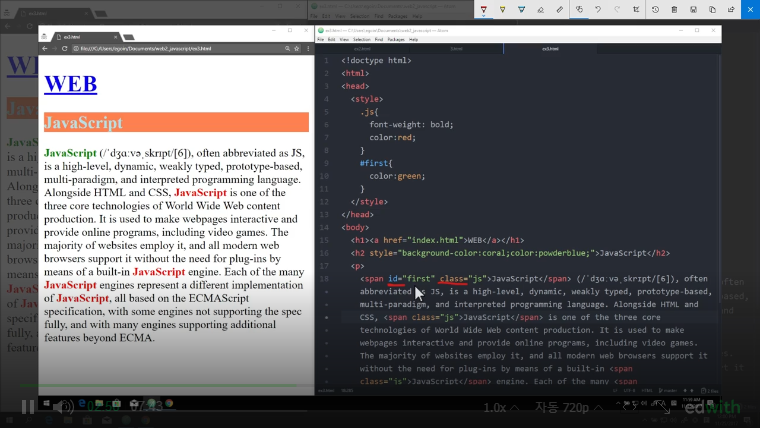
Task: Click code line 15 with index.html
Action: 437,240
